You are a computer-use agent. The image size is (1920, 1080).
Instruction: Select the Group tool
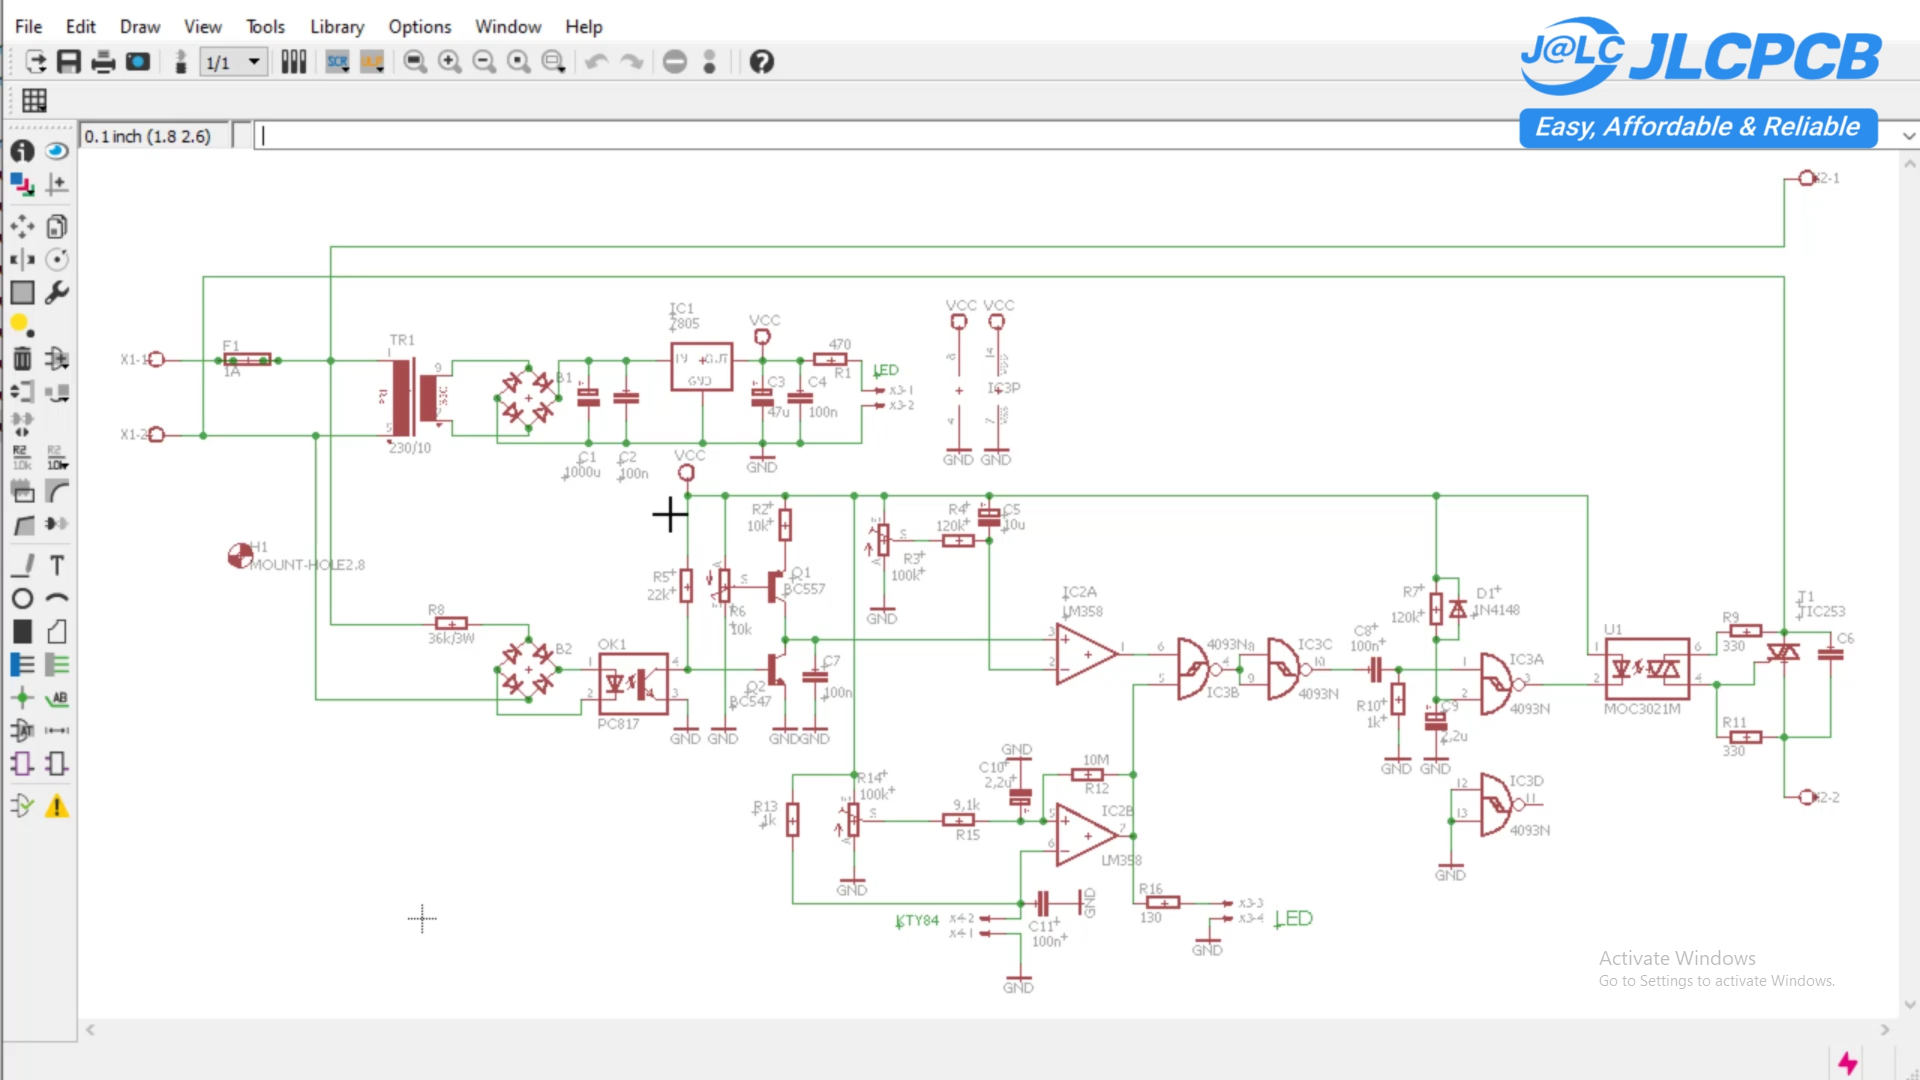coord(22,293)
